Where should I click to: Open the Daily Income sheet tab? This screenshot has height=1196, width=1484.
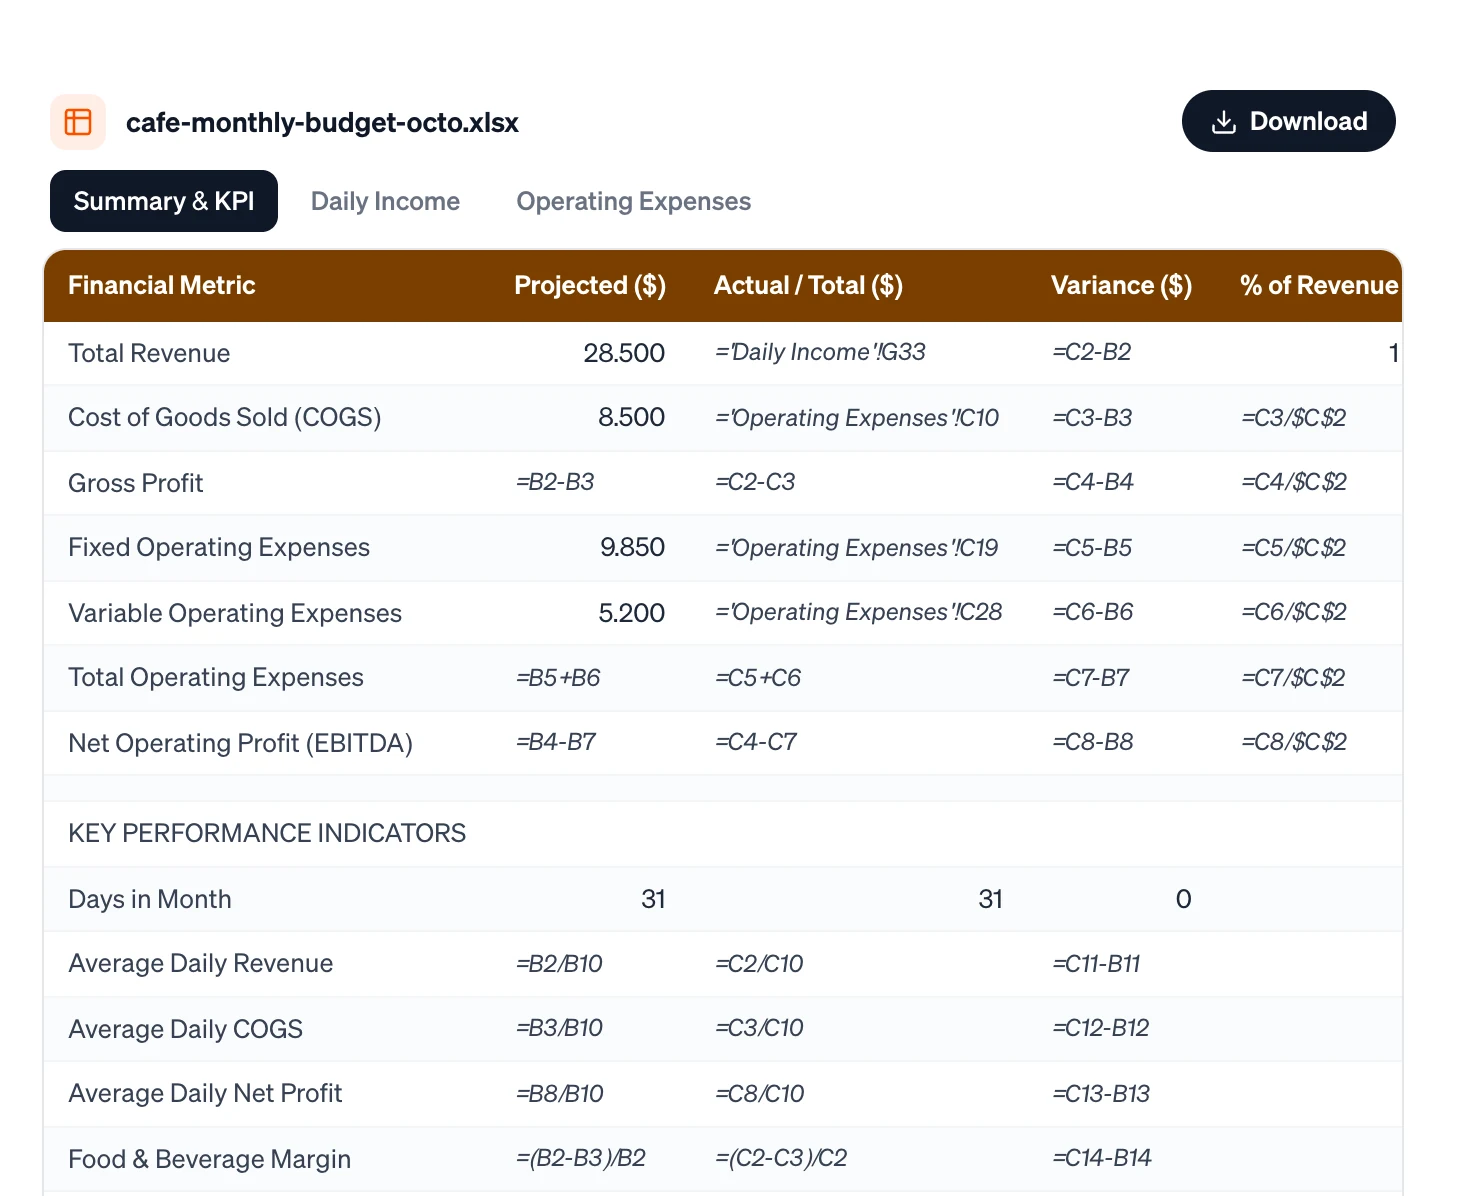pyautogui.click(x=385, y=201)
